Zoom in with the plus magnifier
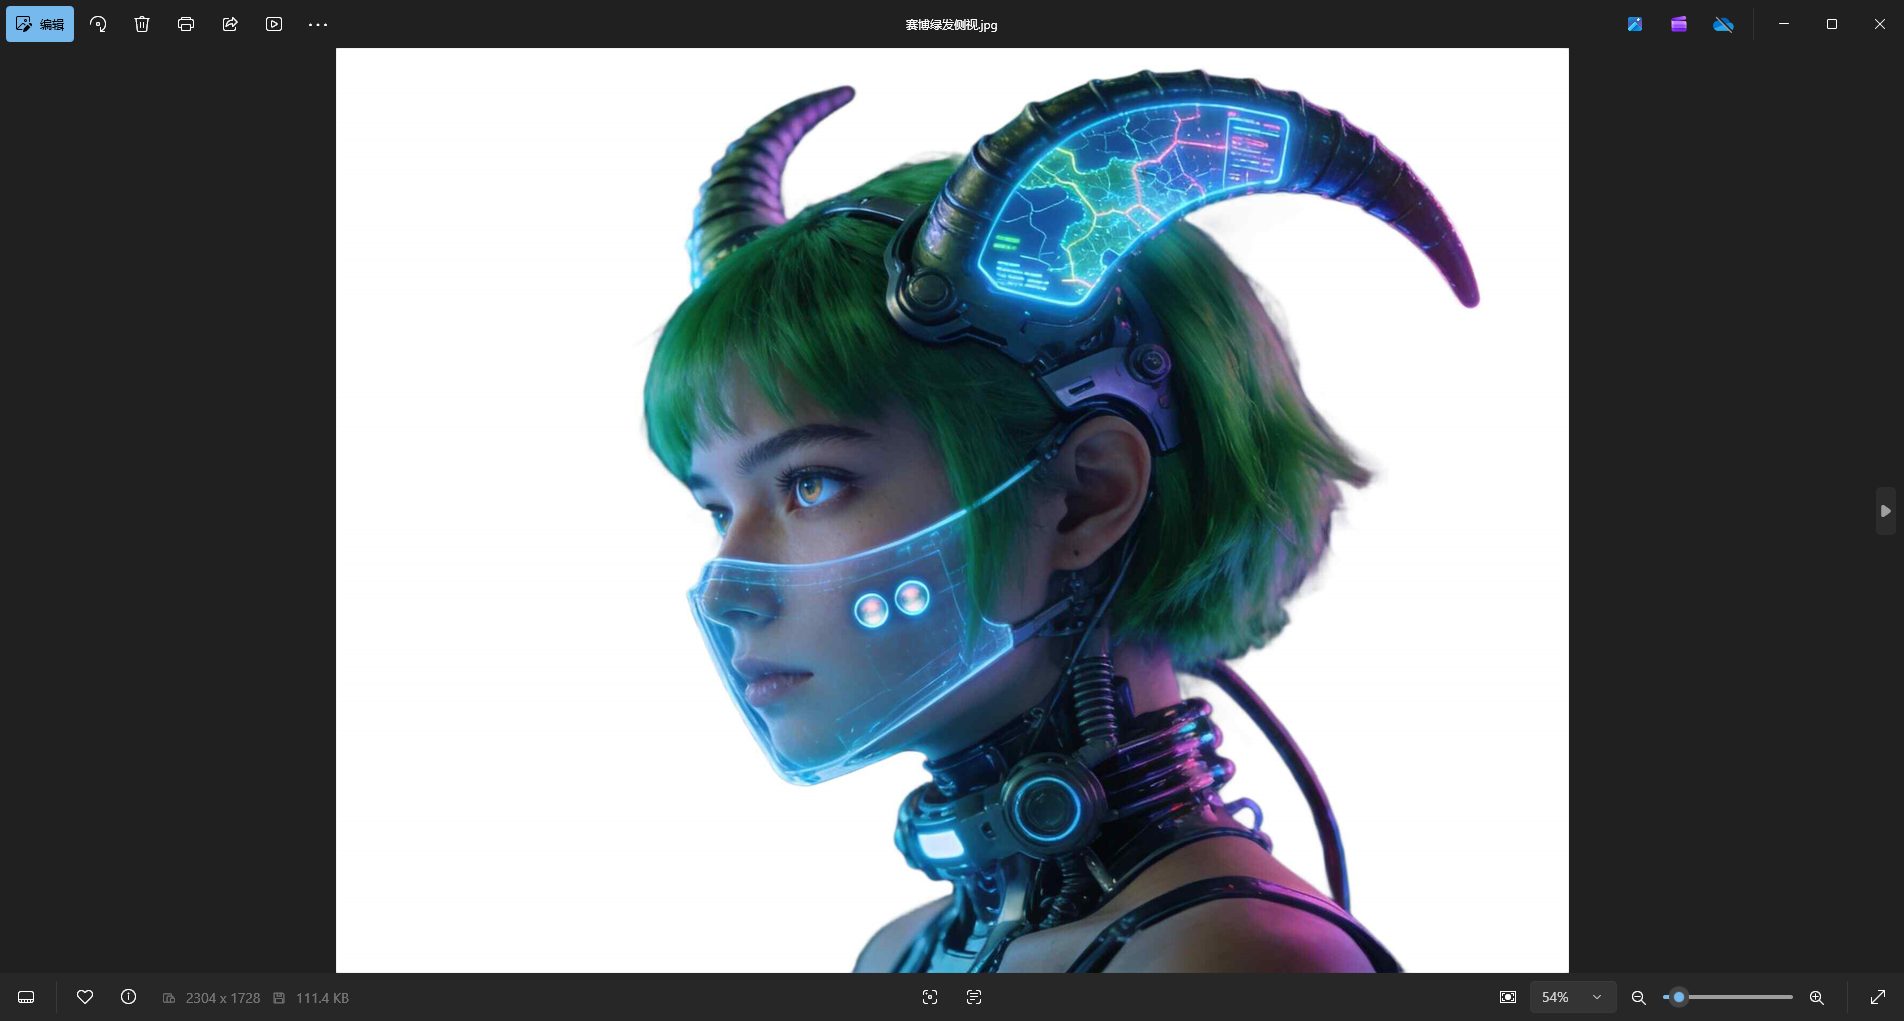Image resolution: width=1904 pixels, height=1021 pixels. (x=1817, y=997)
